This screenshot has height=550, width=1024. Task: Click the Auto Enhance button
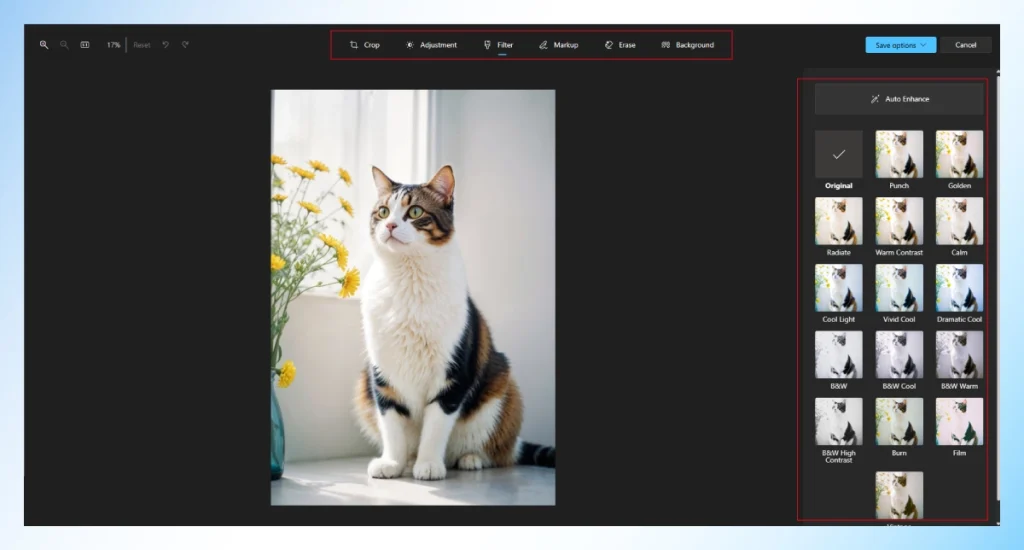tap(899, 99)
